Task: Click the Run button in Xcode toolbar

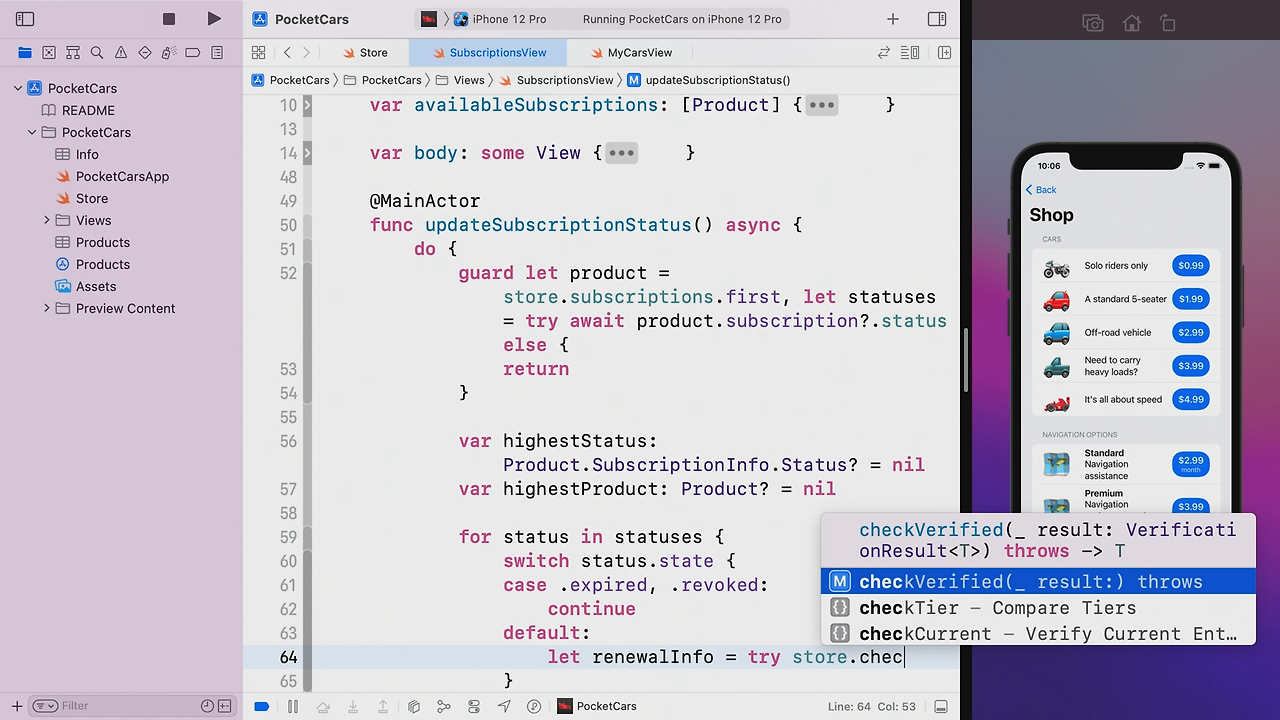Action: (x=214, y=19)
